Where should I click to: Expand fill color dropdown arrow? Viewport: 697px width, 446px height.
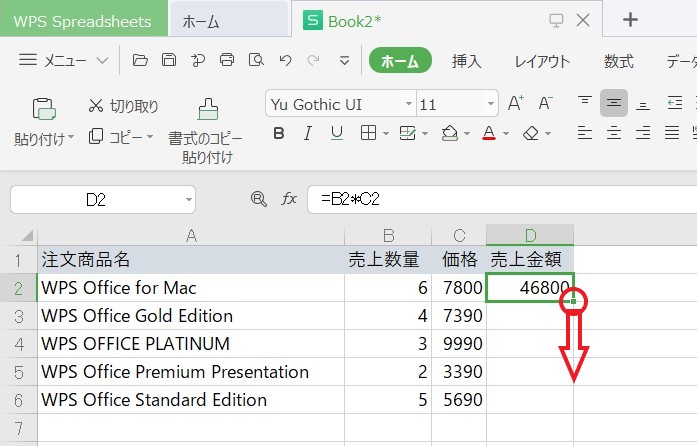pos(467,133)
